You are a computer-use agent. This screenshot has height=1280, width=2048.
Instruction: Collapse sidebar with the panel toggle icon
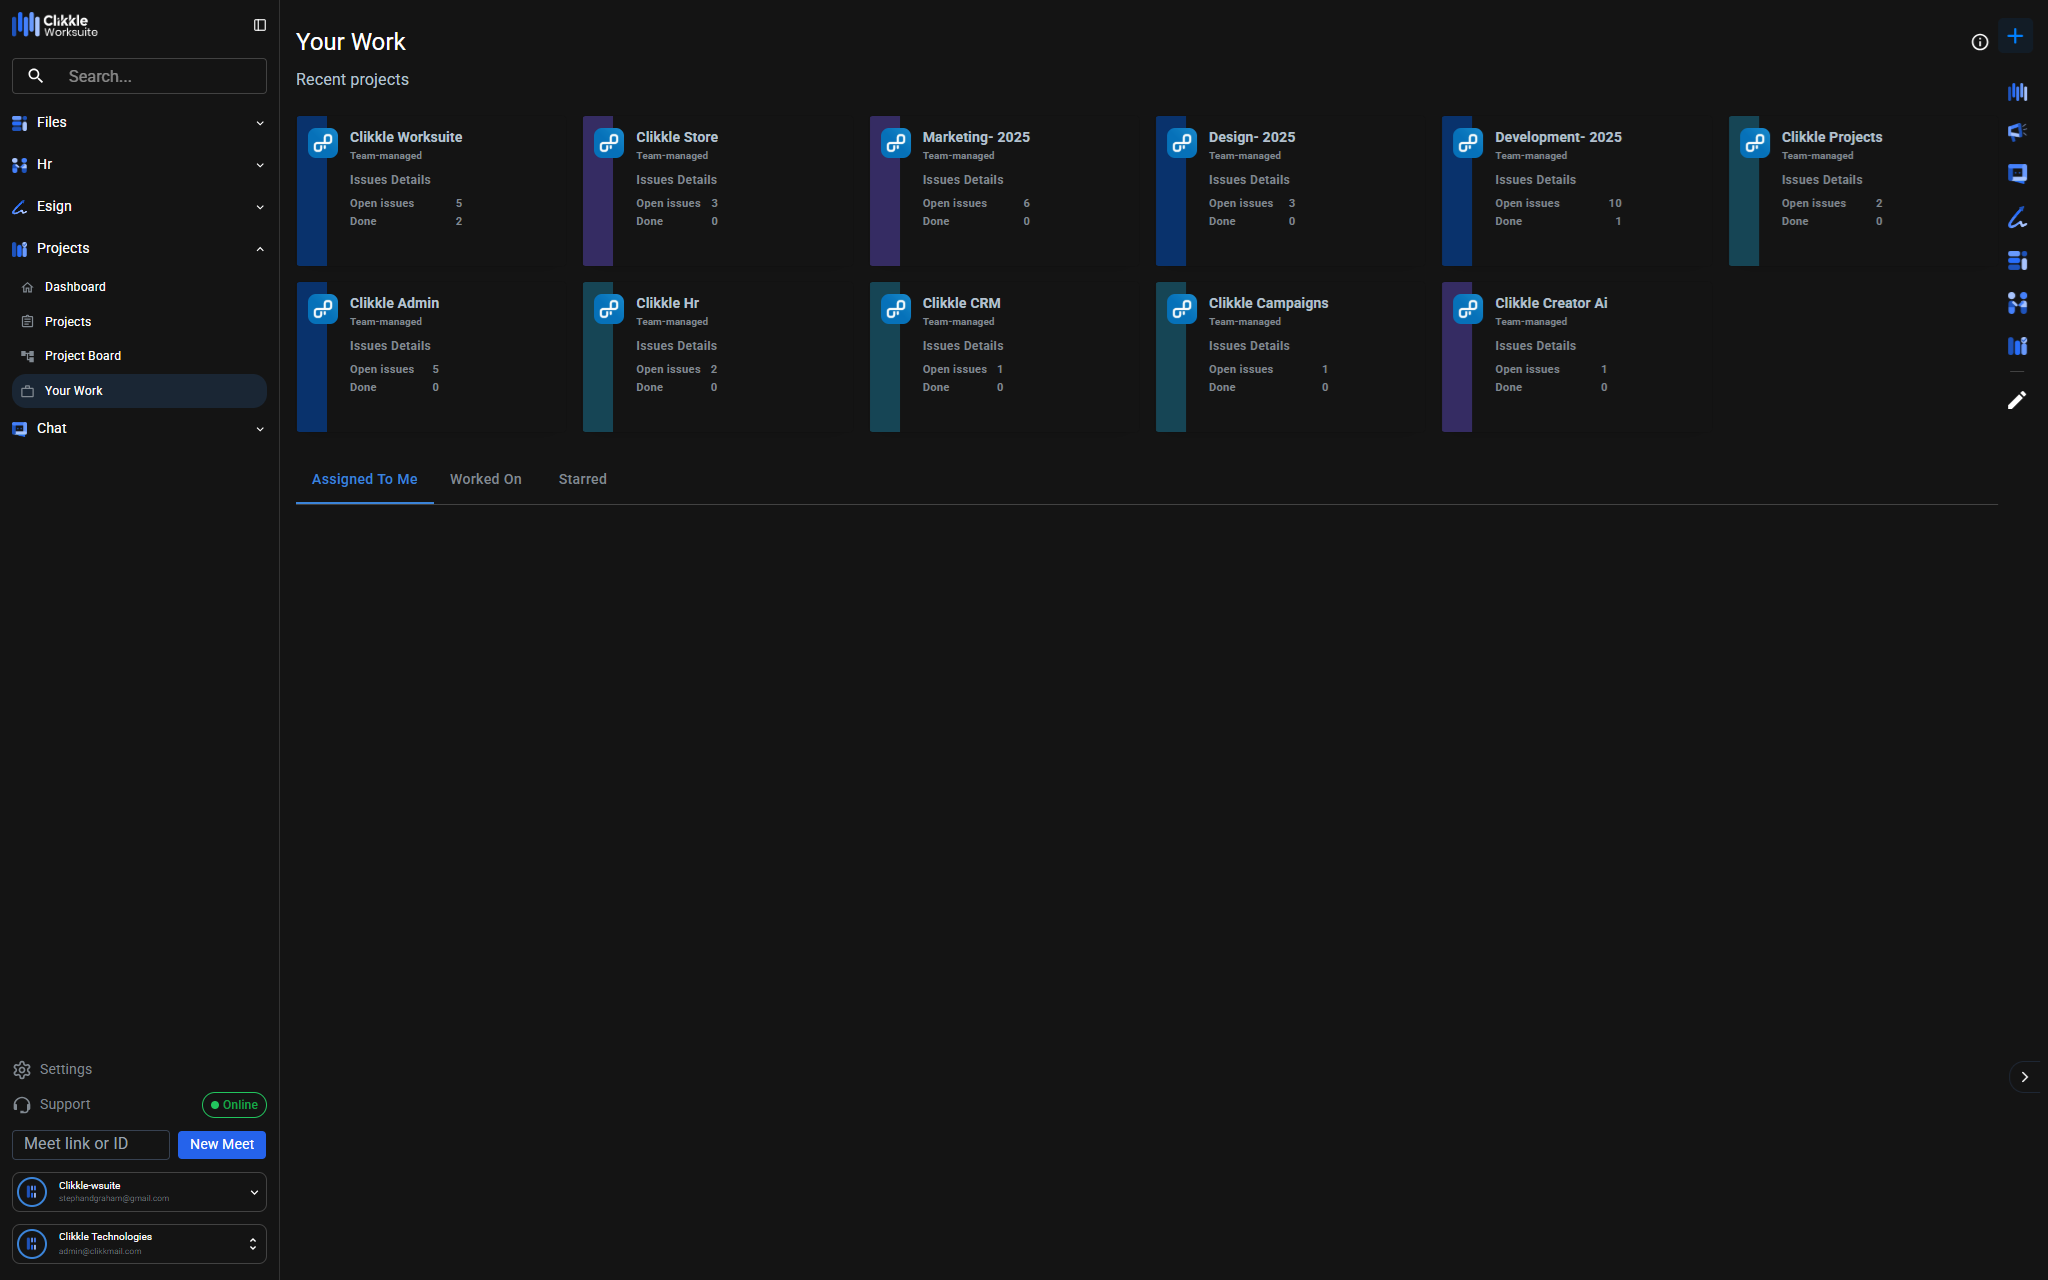tap(260, 25)
